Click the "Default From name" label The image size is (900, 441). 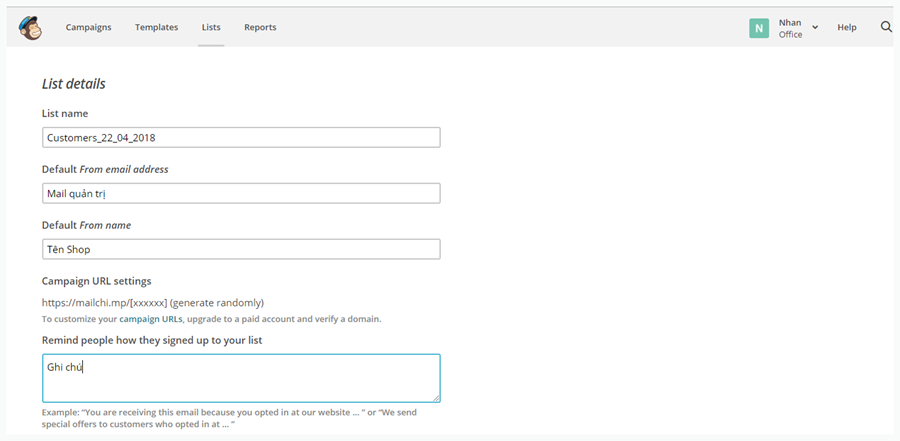[87, 225]
